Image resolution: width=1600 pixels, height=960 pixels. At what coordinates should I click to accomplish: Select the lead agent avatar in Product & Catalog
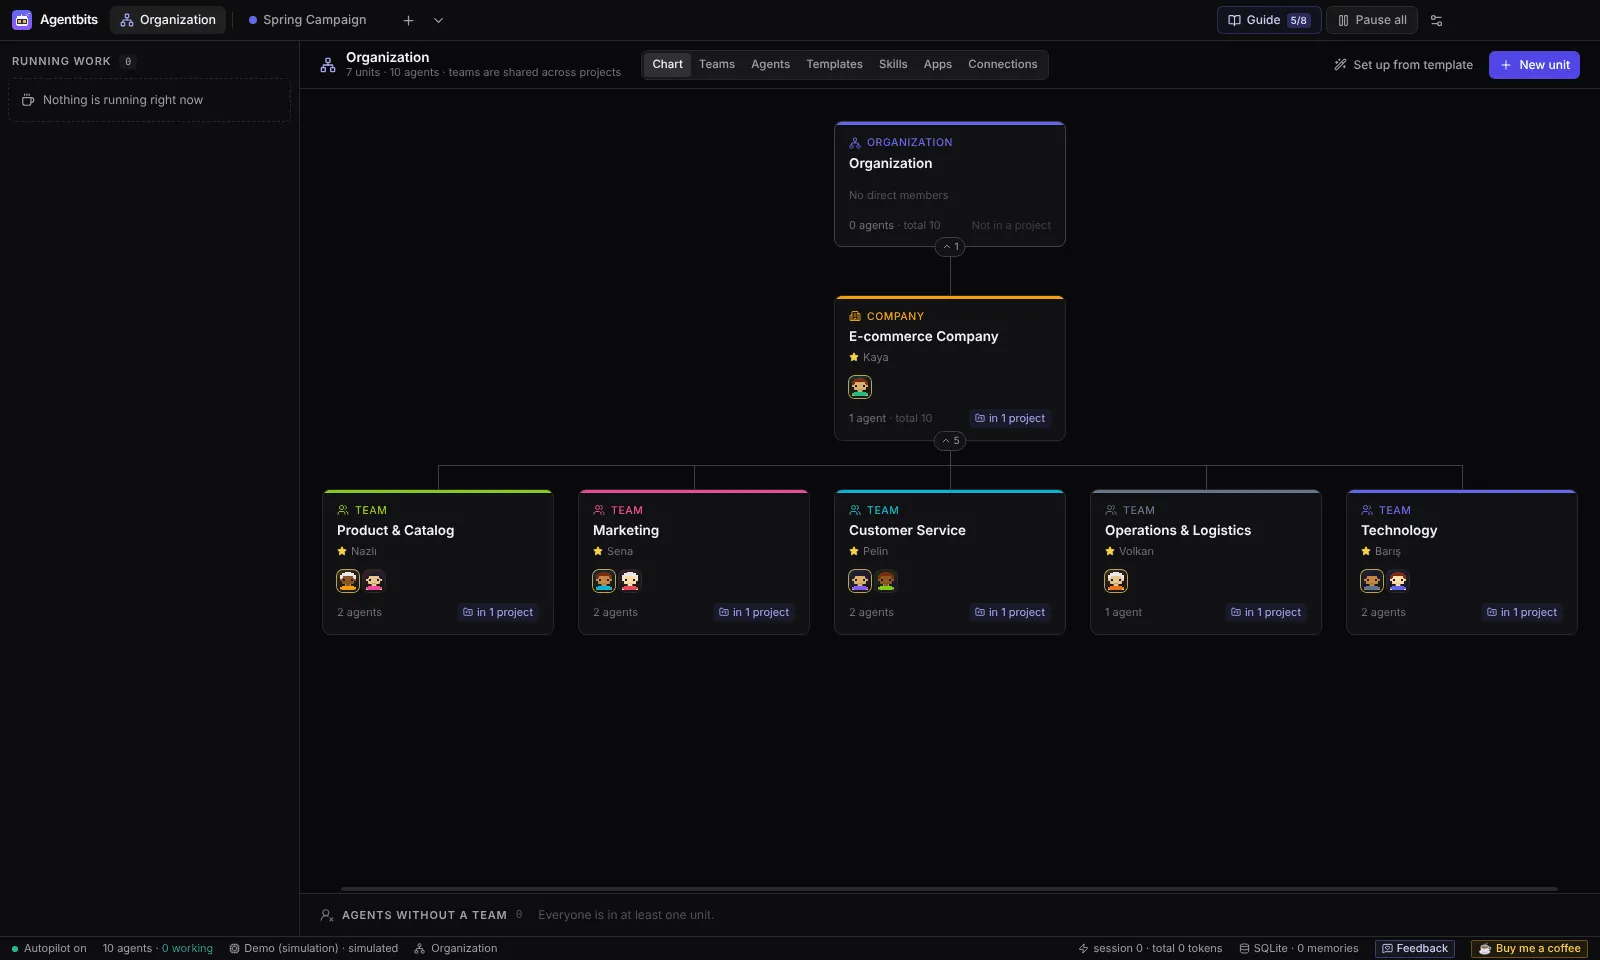tap(348, 581)
